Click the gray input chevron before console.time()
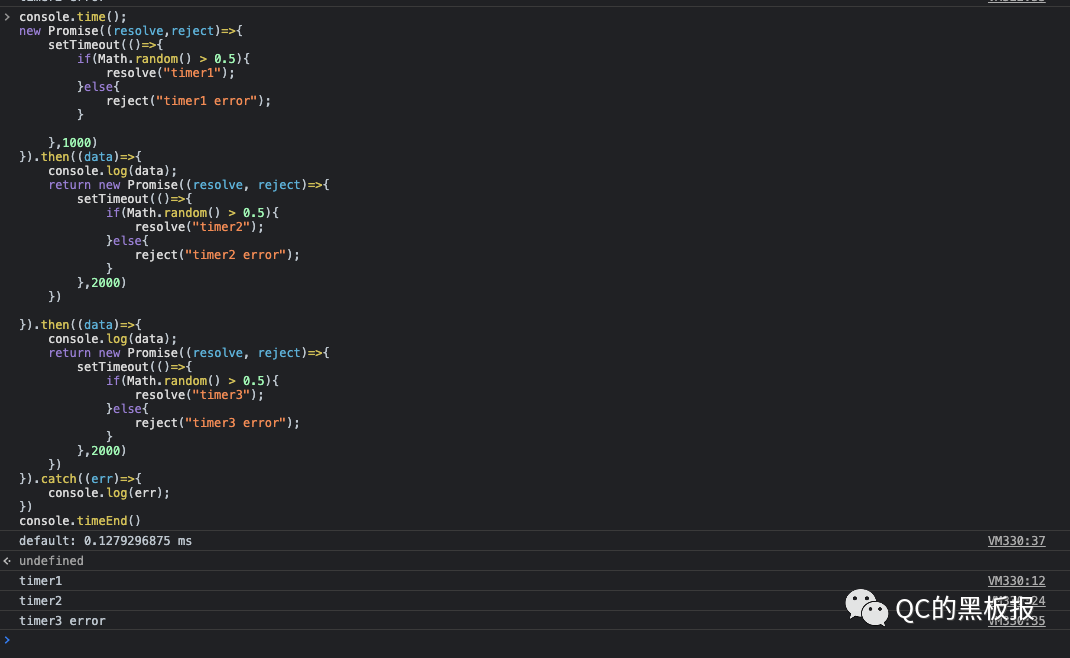This screenshot has width=1070, height=658. pyautogui.click(x=7, y=16)
